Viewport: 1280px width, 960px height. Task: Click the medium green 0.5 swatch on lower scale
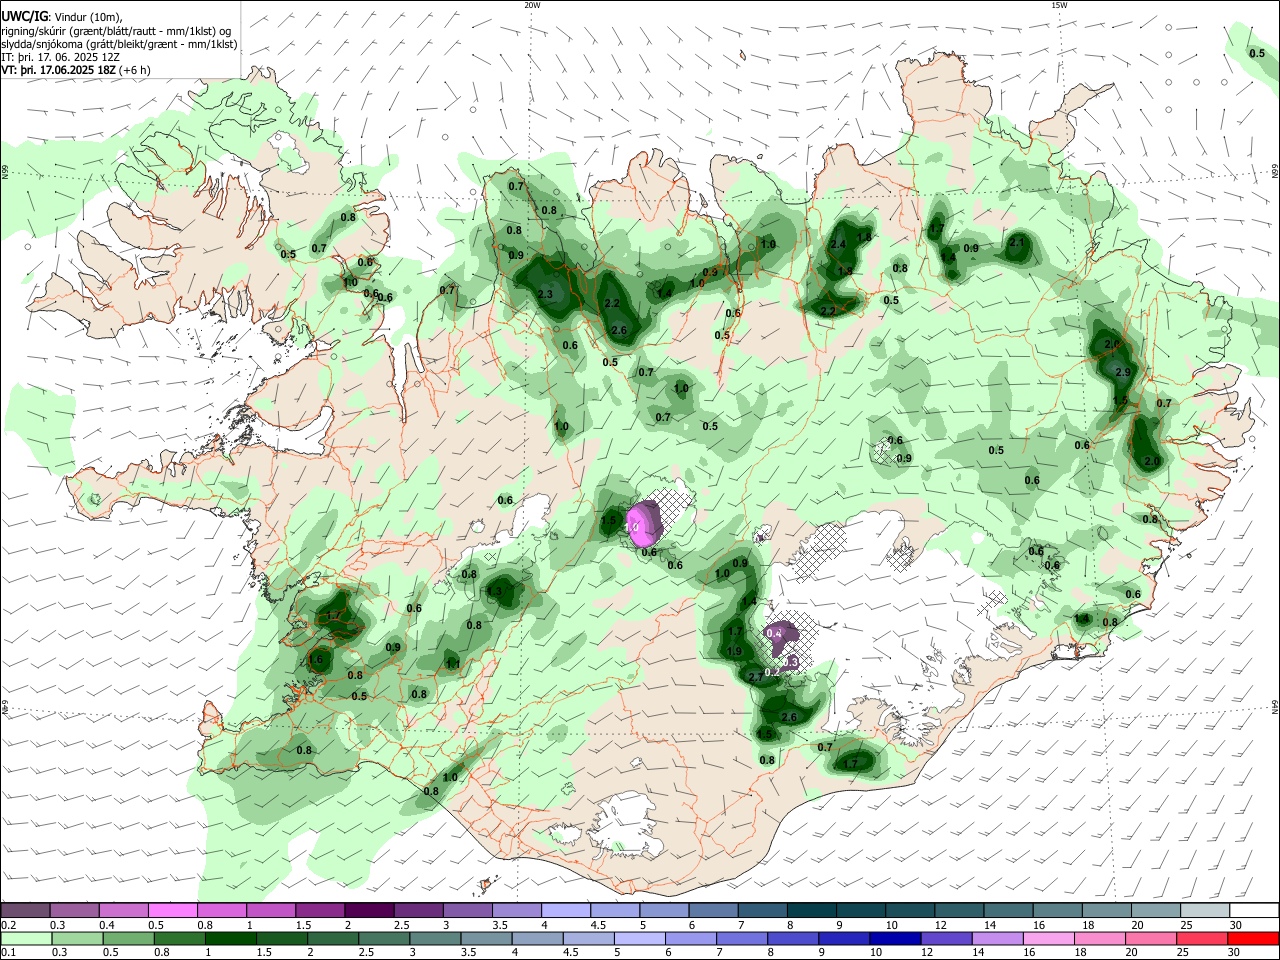(128, 938)
